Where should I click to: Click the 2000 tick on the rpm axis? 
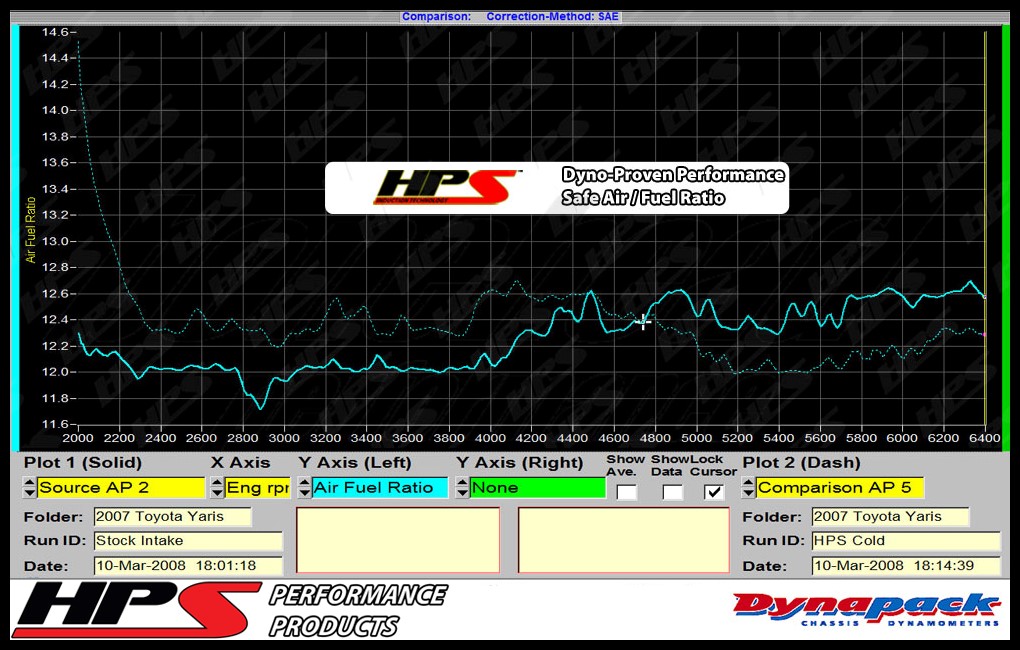(78, 438)
